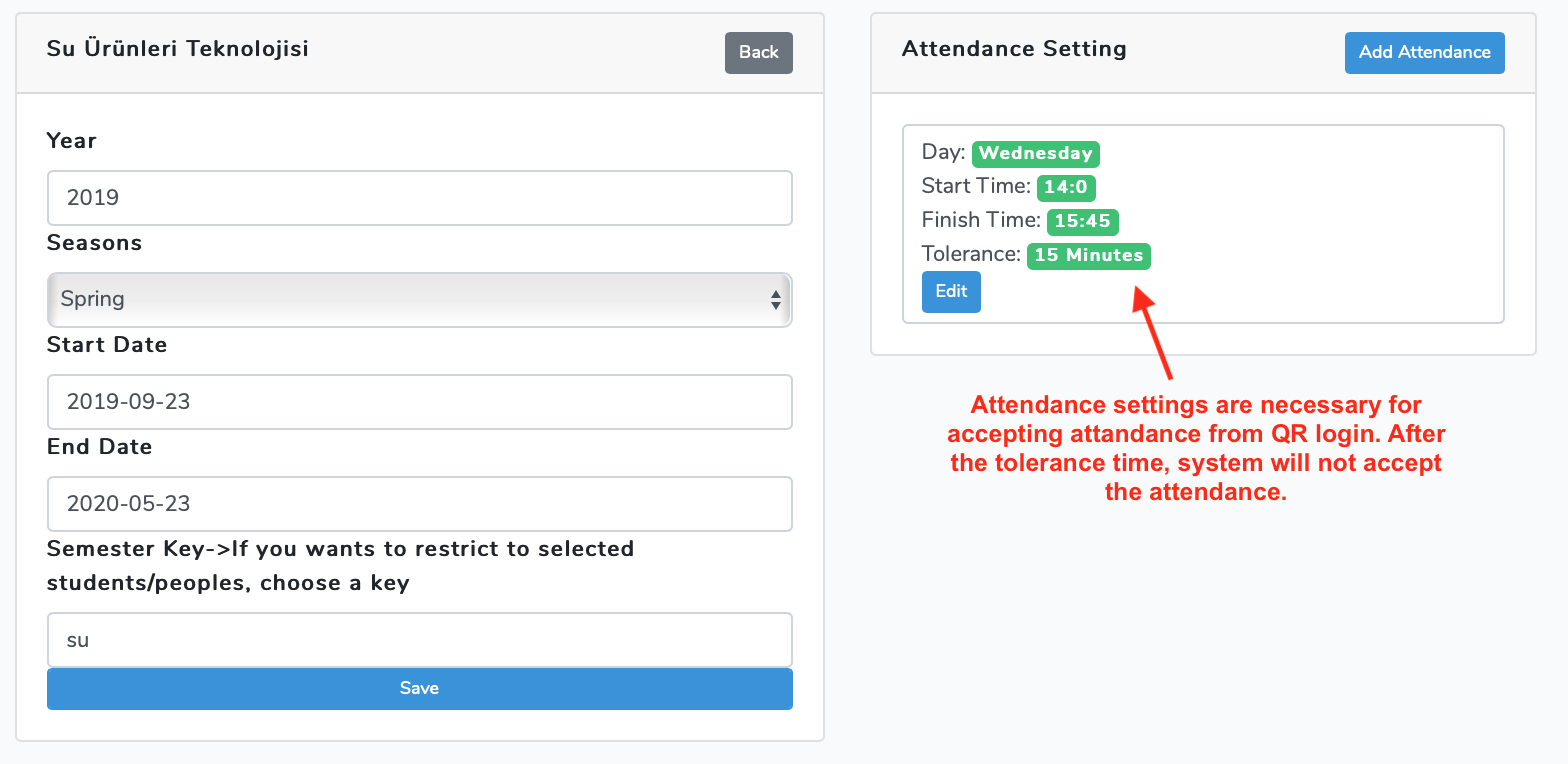The image size is (1568, 764).
Task: Click the 15:45 finish time badge
Action: tap(1083, 221)
